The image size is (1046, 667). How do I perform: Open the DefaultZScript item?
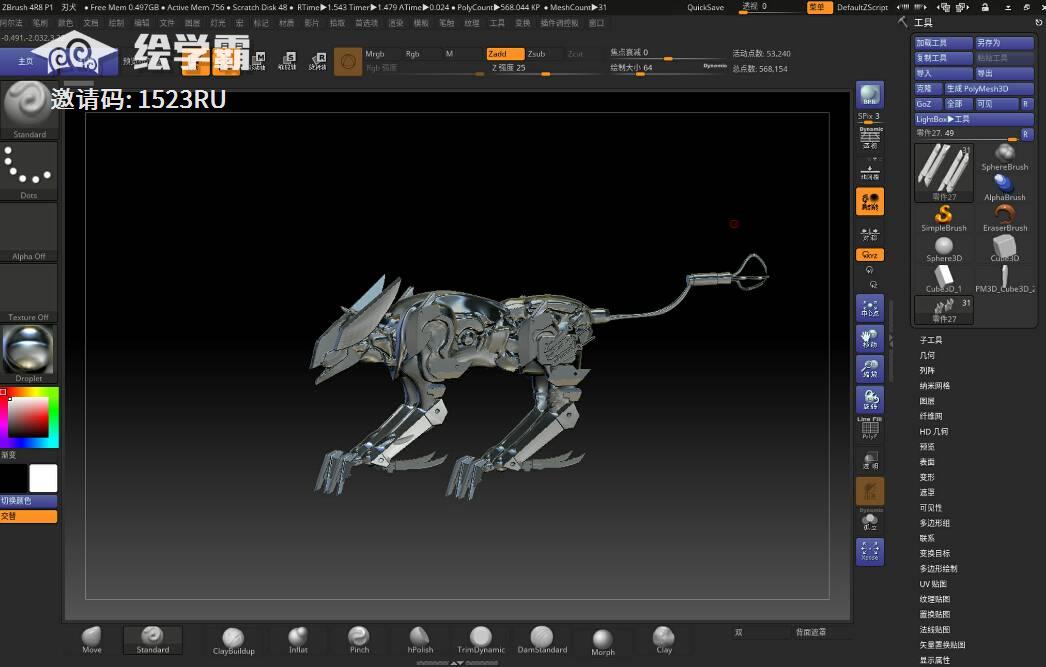pos(862,7)
